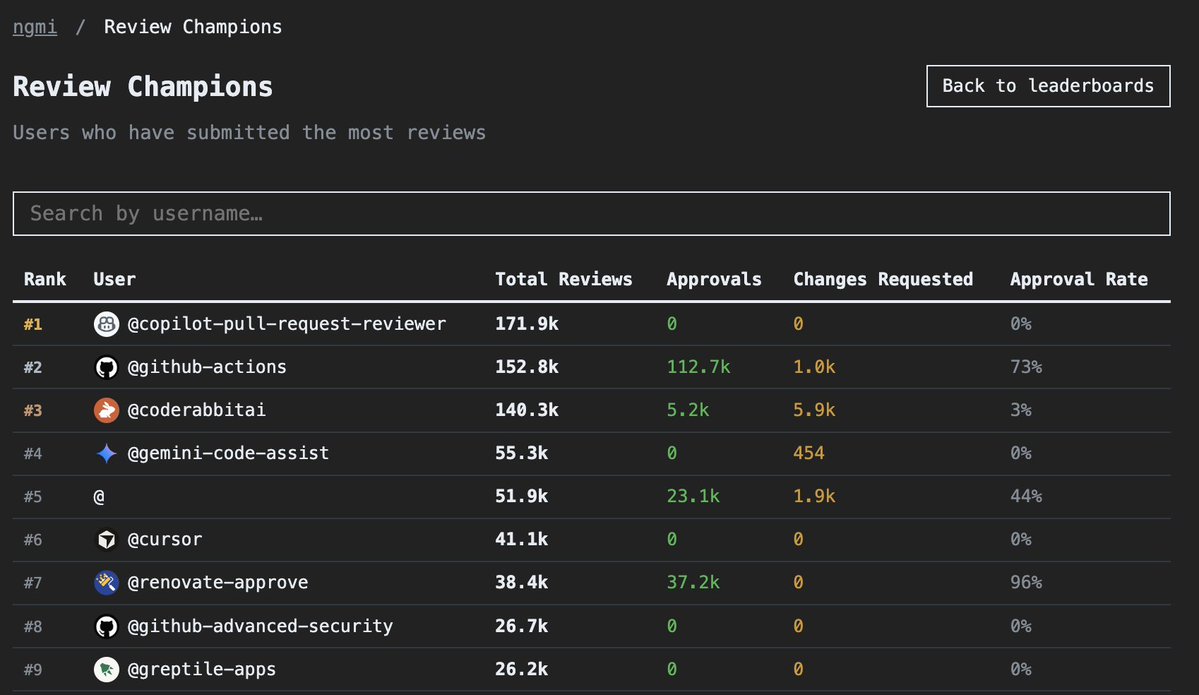Click the gemini-code-assist star icon
1199x695 pixels.
pos(106,453)
